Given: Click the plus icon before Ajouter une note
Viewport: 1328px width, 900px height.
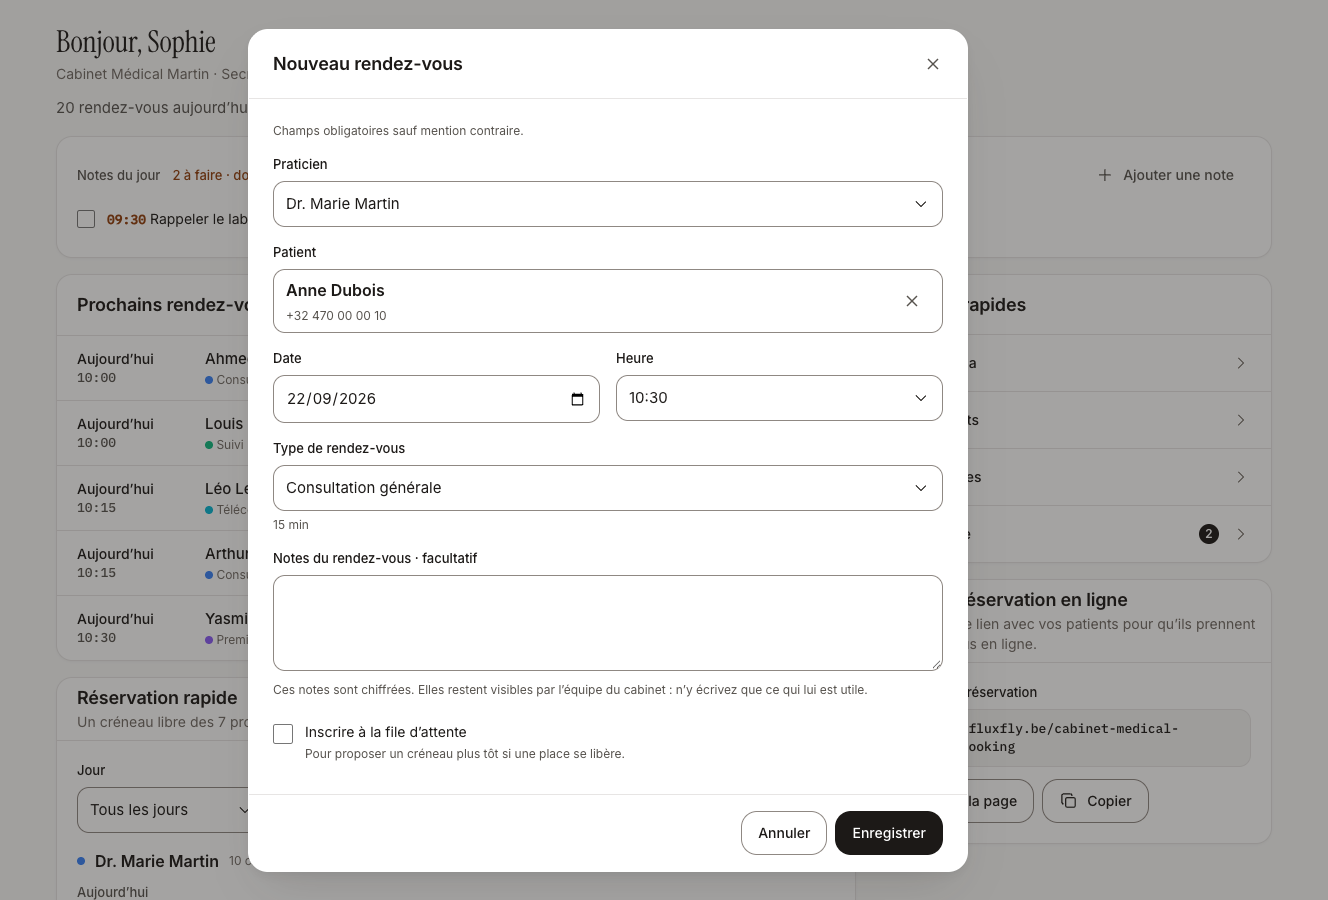Looking at the screenshot, I should [x=1105, y=175].
